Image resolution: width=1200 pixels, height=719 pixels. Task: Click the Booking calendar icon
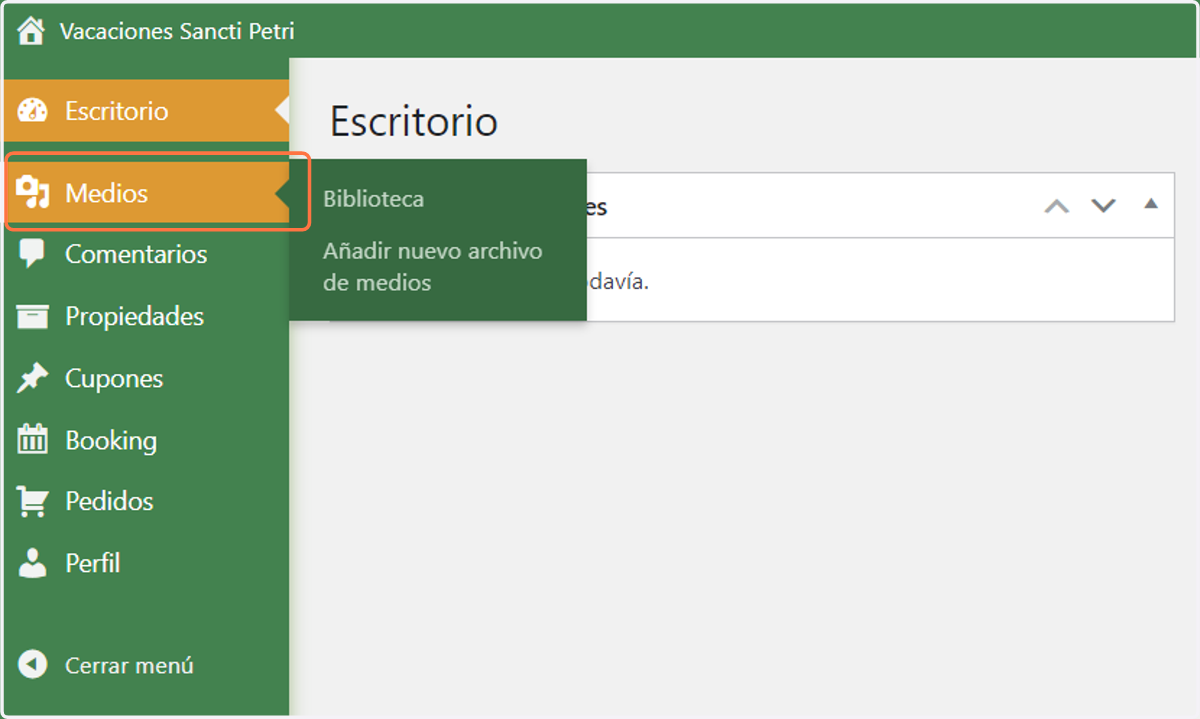coord(33,439)
